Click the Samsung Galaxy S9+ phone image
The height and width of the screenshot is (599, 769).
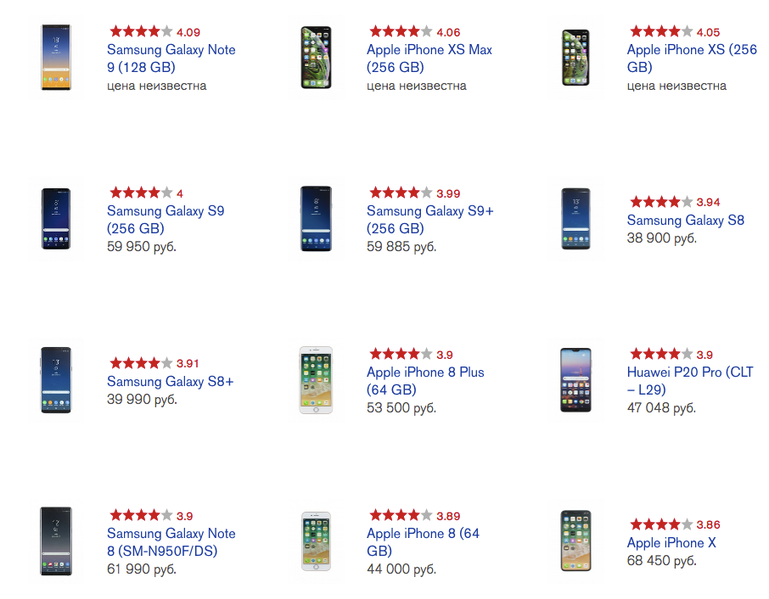[x=316, y=219]
